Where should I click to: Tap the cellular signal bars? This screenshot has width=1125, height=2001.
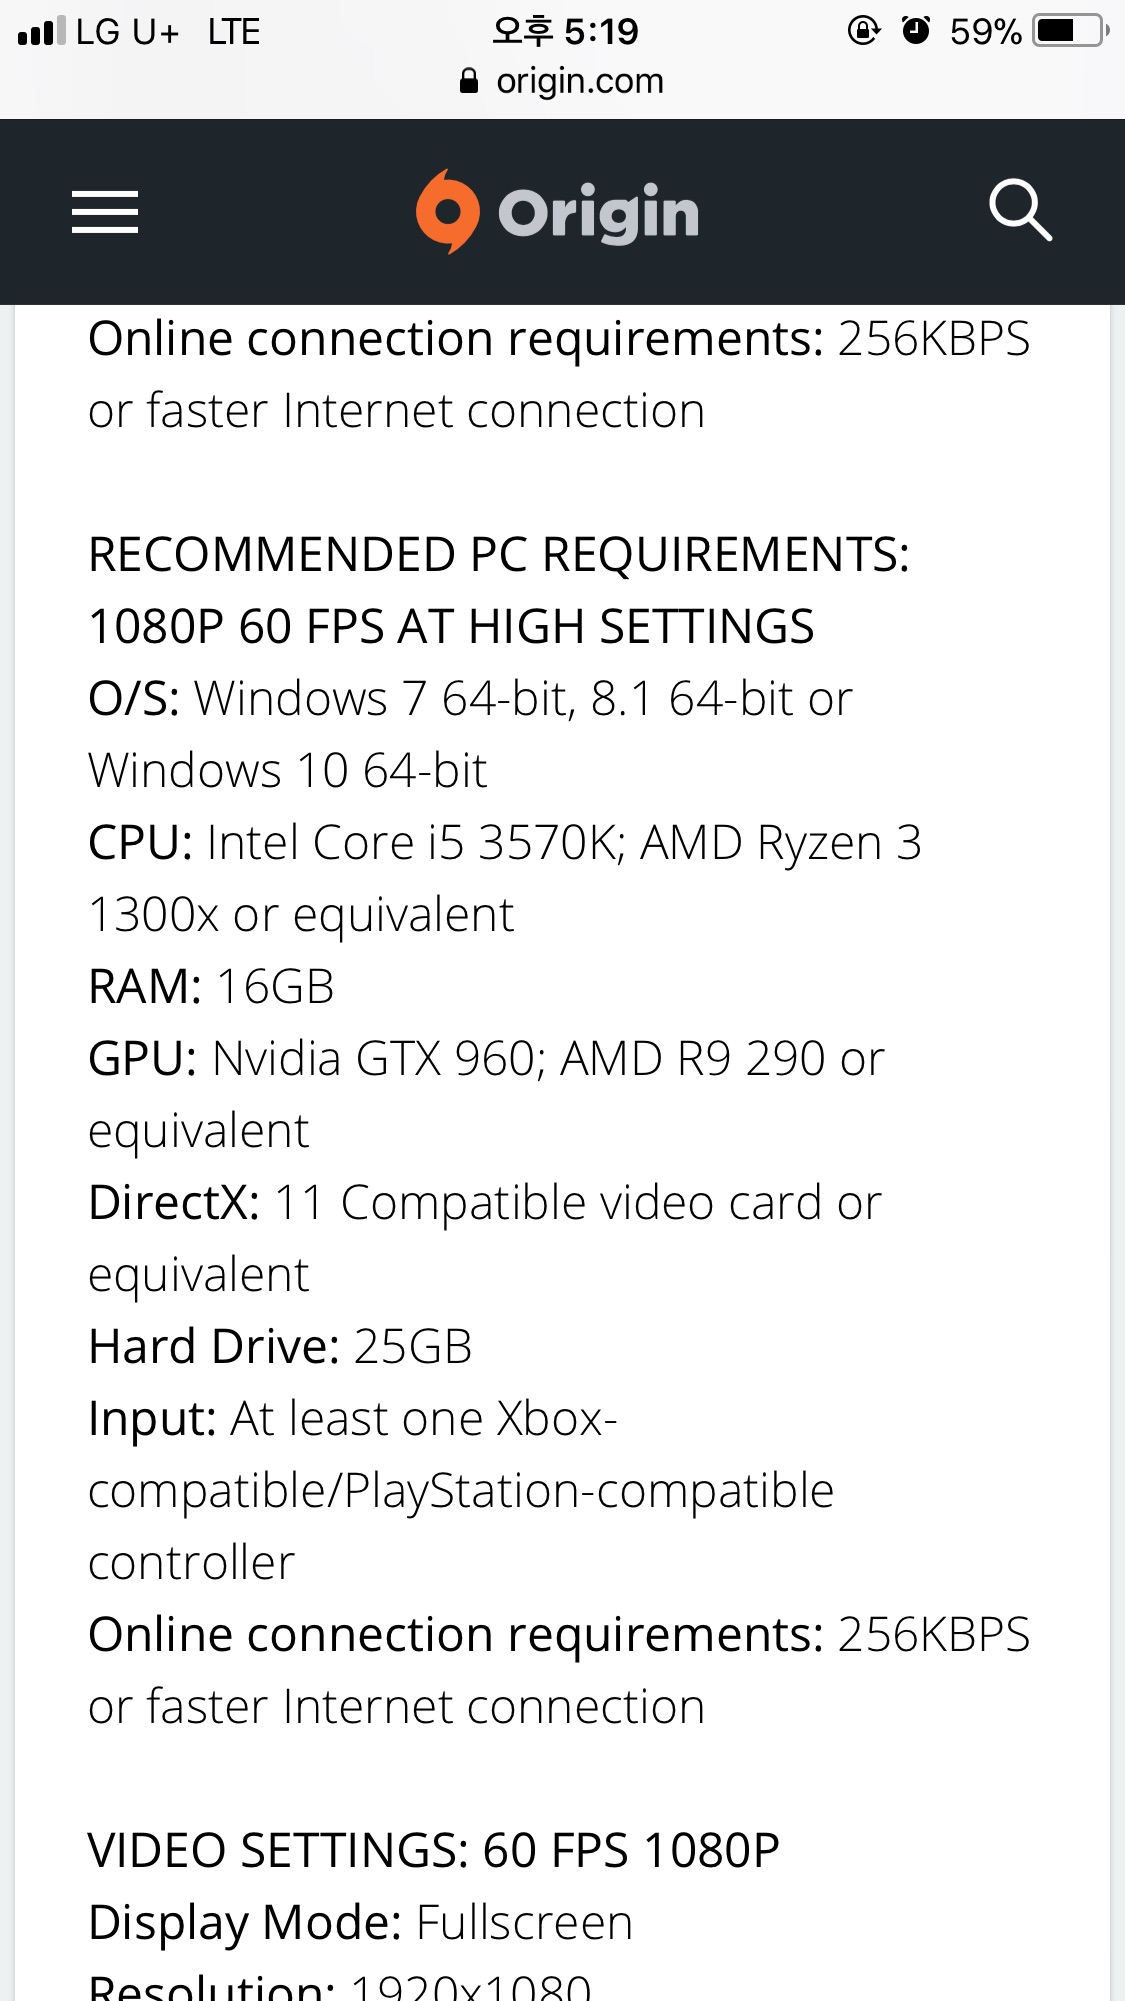click(x=41, y=31)
